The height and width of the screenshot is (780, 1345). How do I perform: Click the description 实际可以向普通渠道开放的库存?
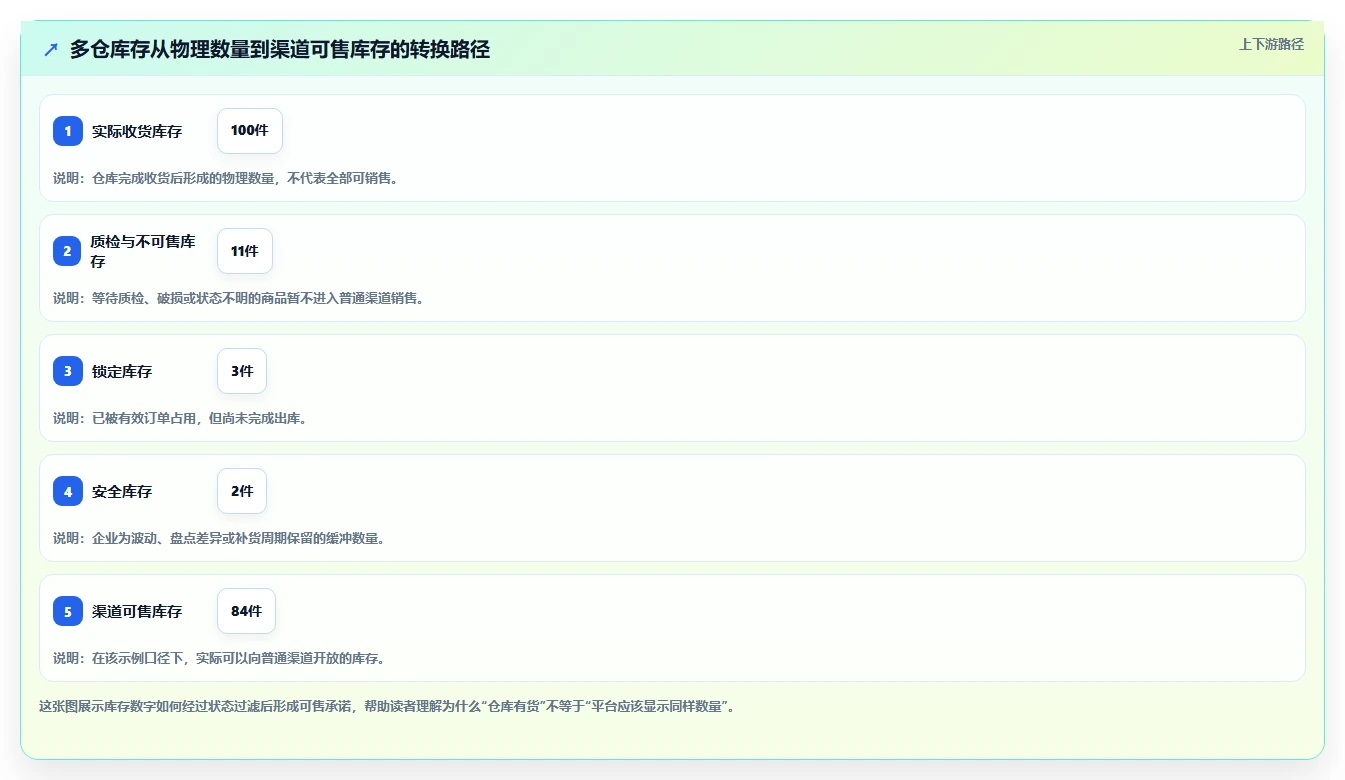pyautogui.click(x=219, y=658)
